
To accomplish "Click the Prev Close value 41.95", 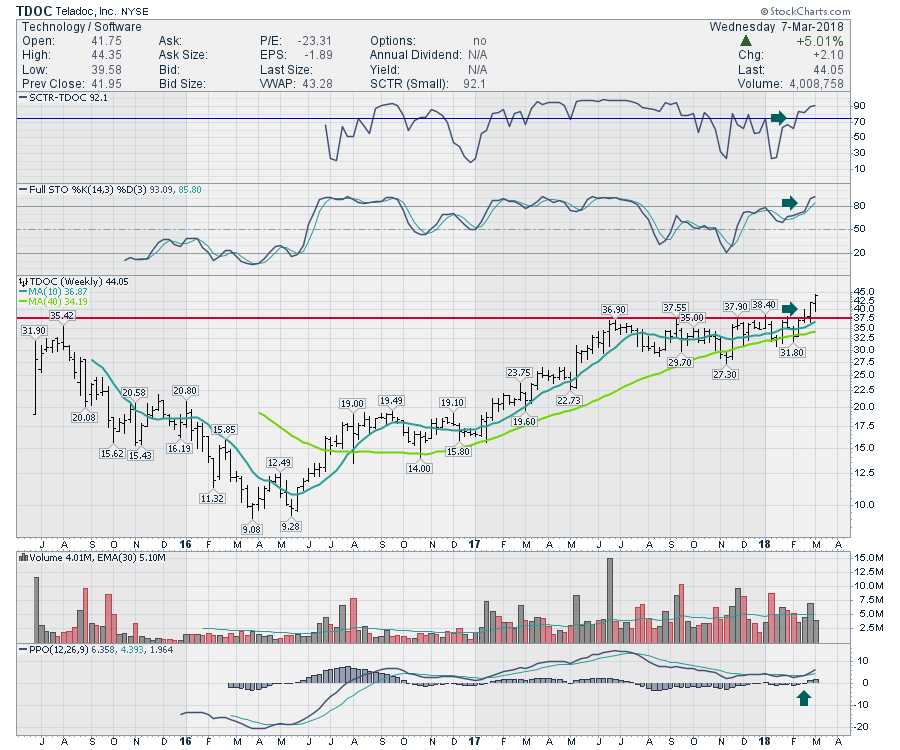I will (x=106, y=84).
